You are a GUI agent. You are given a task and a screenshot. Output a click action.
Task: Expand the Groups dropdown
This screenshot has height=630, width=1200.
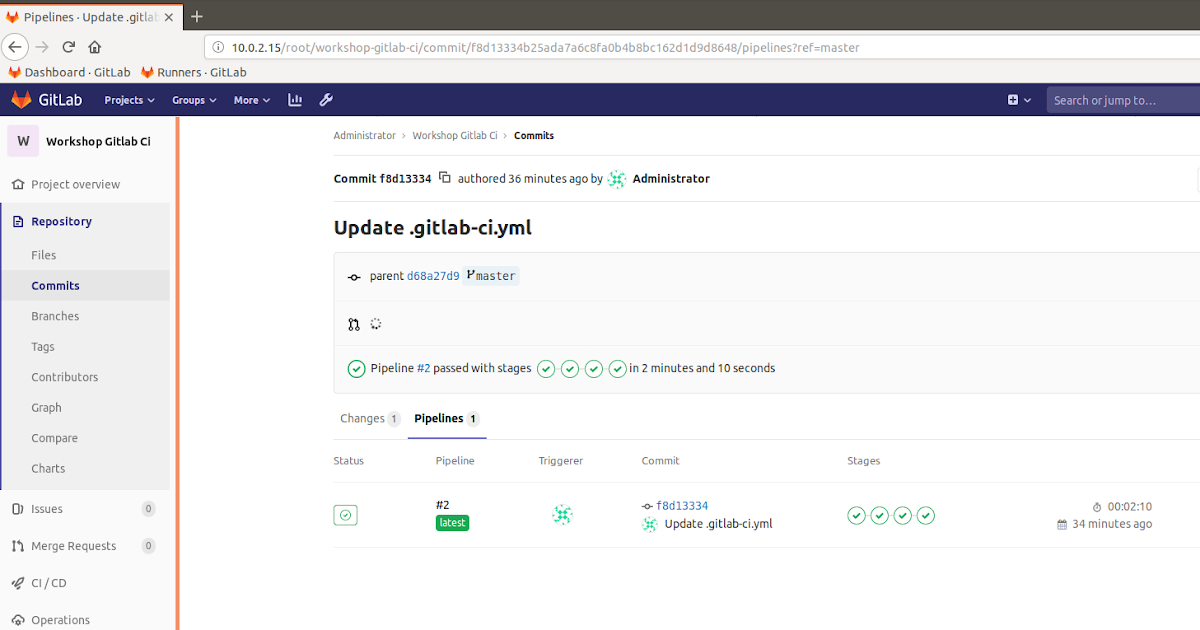pyautogui.click(x=193, y=99)
